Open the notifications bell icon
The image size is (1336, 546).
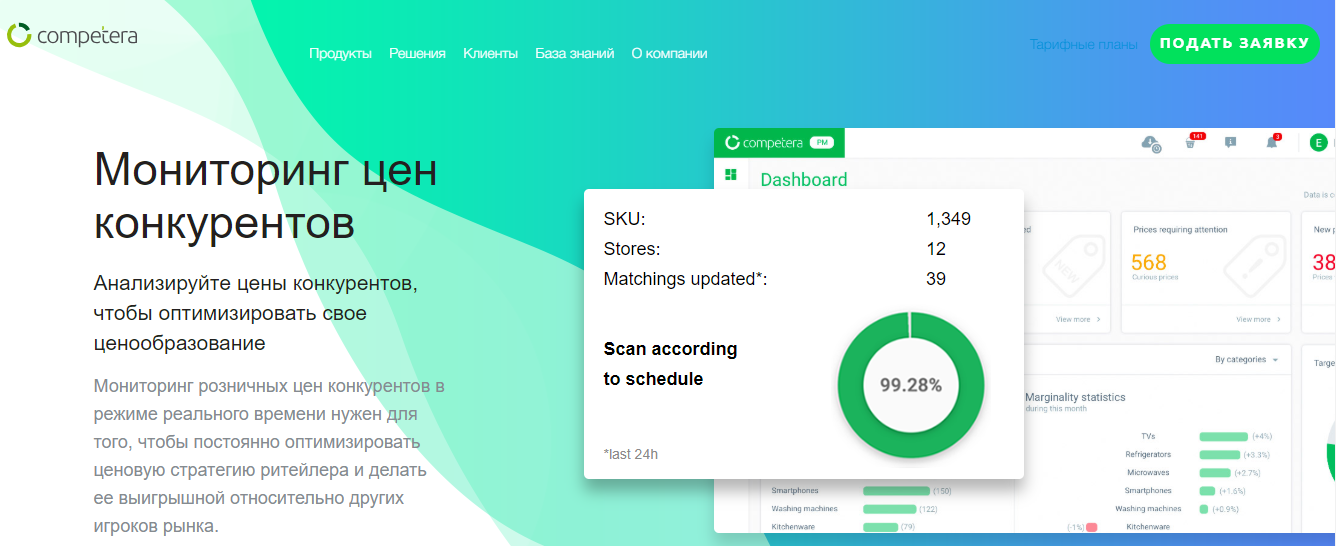coord(1272,142)
